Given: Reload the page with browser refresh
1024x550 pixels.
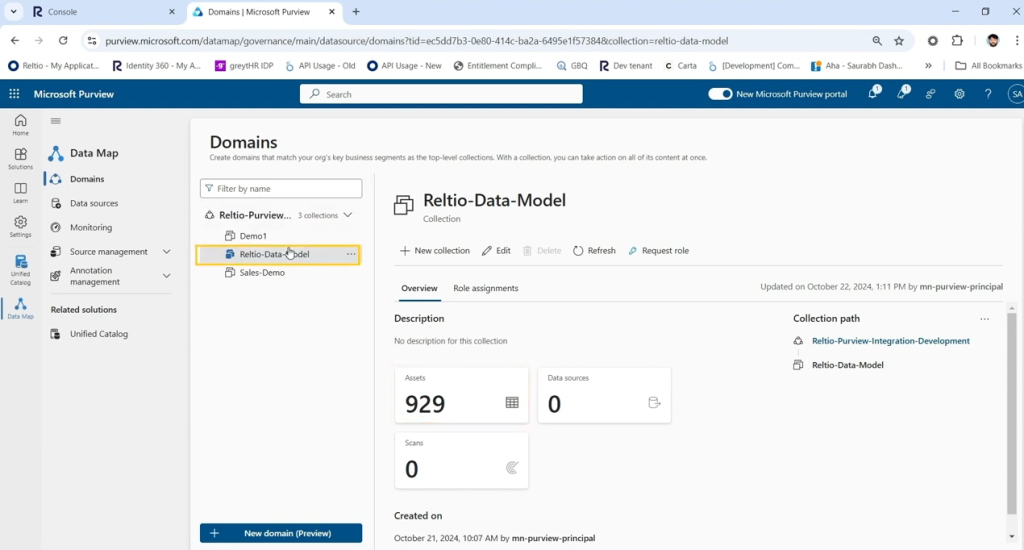Looking at the screenshot, I should click(x=63, y=40).
